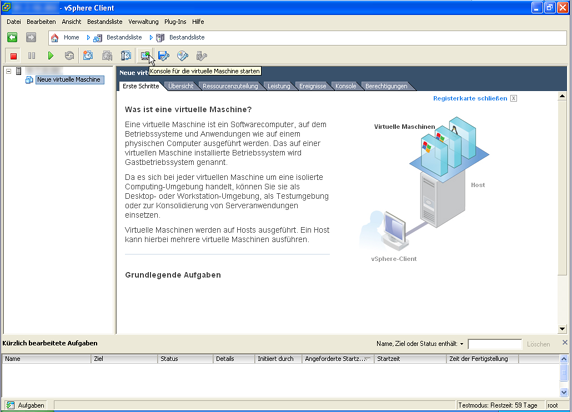Viewport: 572px width, 412px height.
Task: Click the Startzeit column header
Action: pos(410,359)
